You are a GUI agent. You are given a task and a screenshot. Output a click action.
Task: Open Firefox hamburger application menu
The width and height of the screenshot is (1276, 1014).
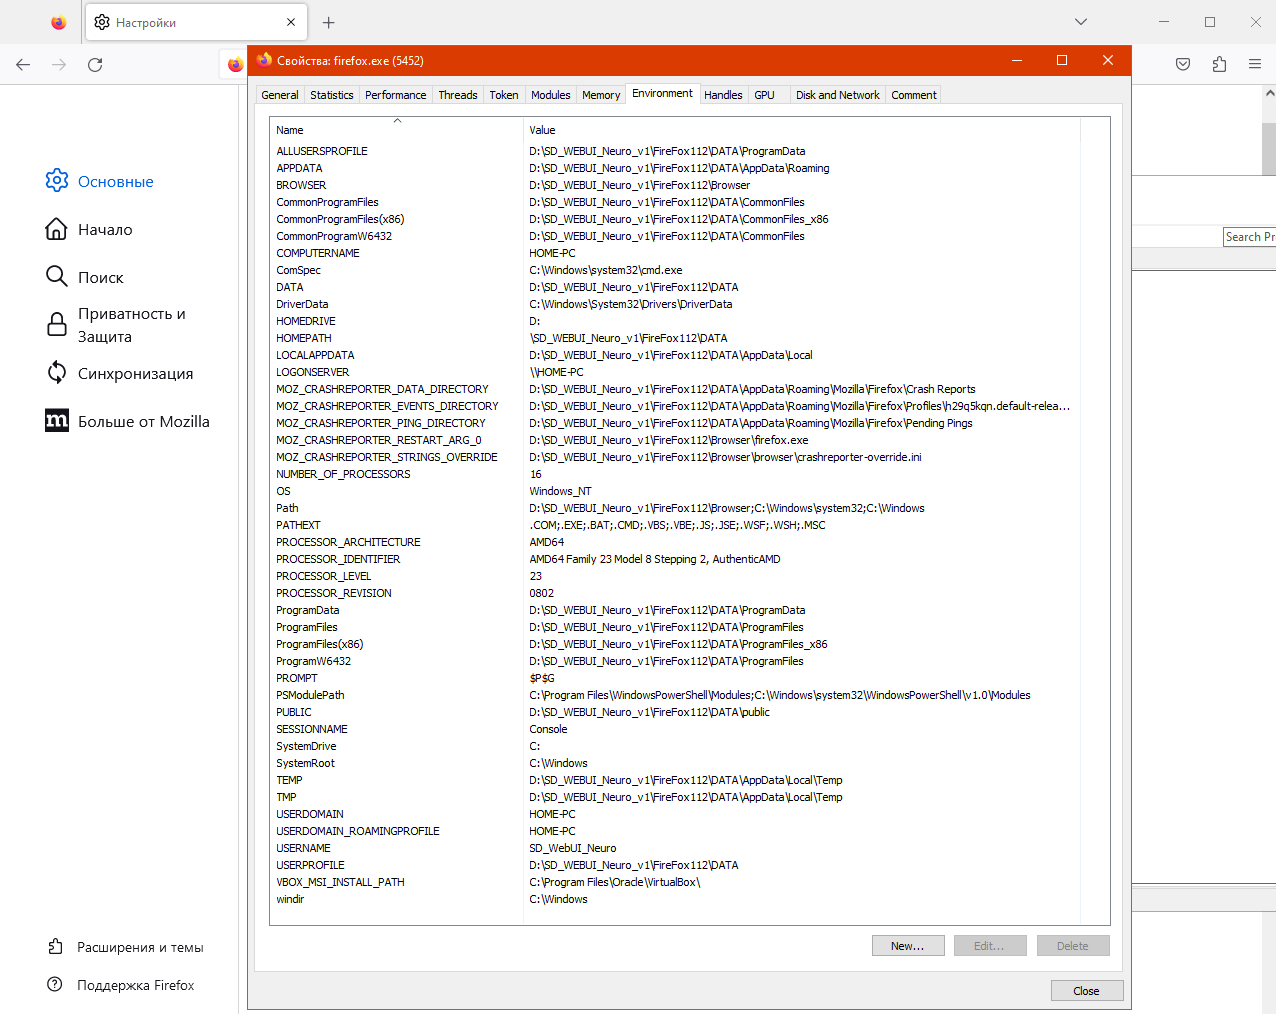click(x=1255, y=64)
